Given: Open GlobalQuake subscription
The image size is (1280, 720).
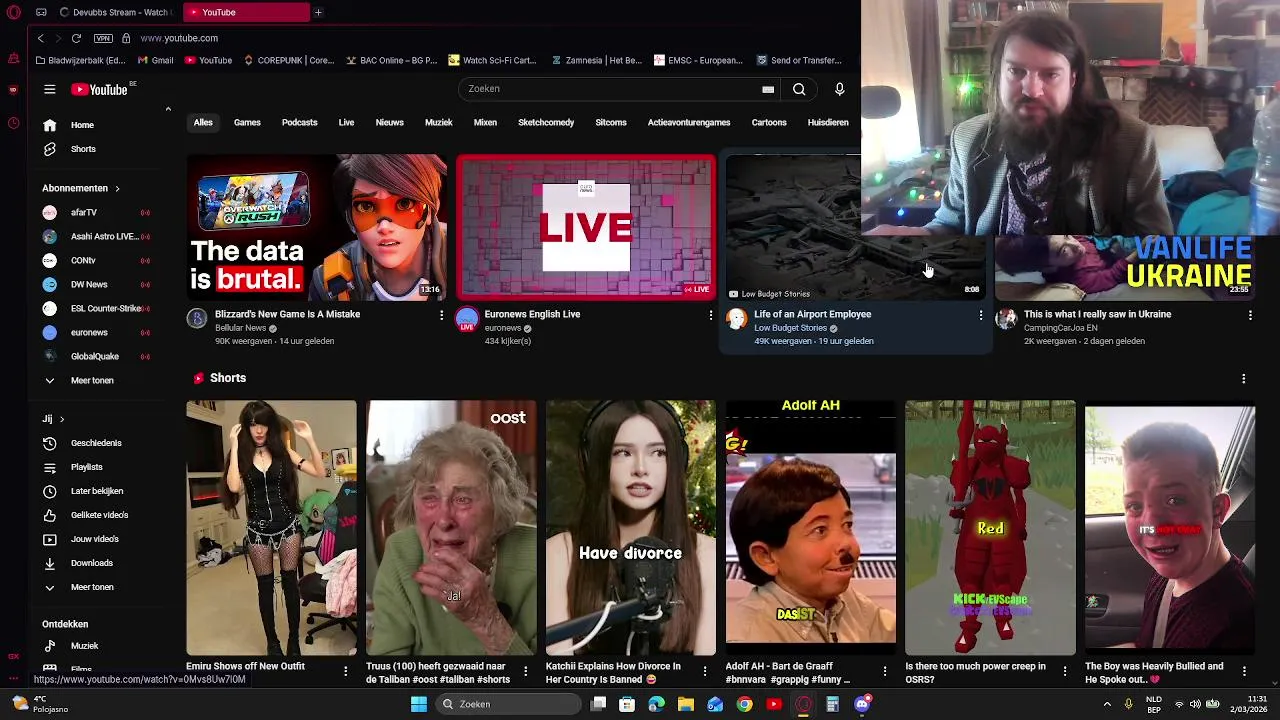Looking at the screenshot, I should pyautogui.click(x=97, y=356).
